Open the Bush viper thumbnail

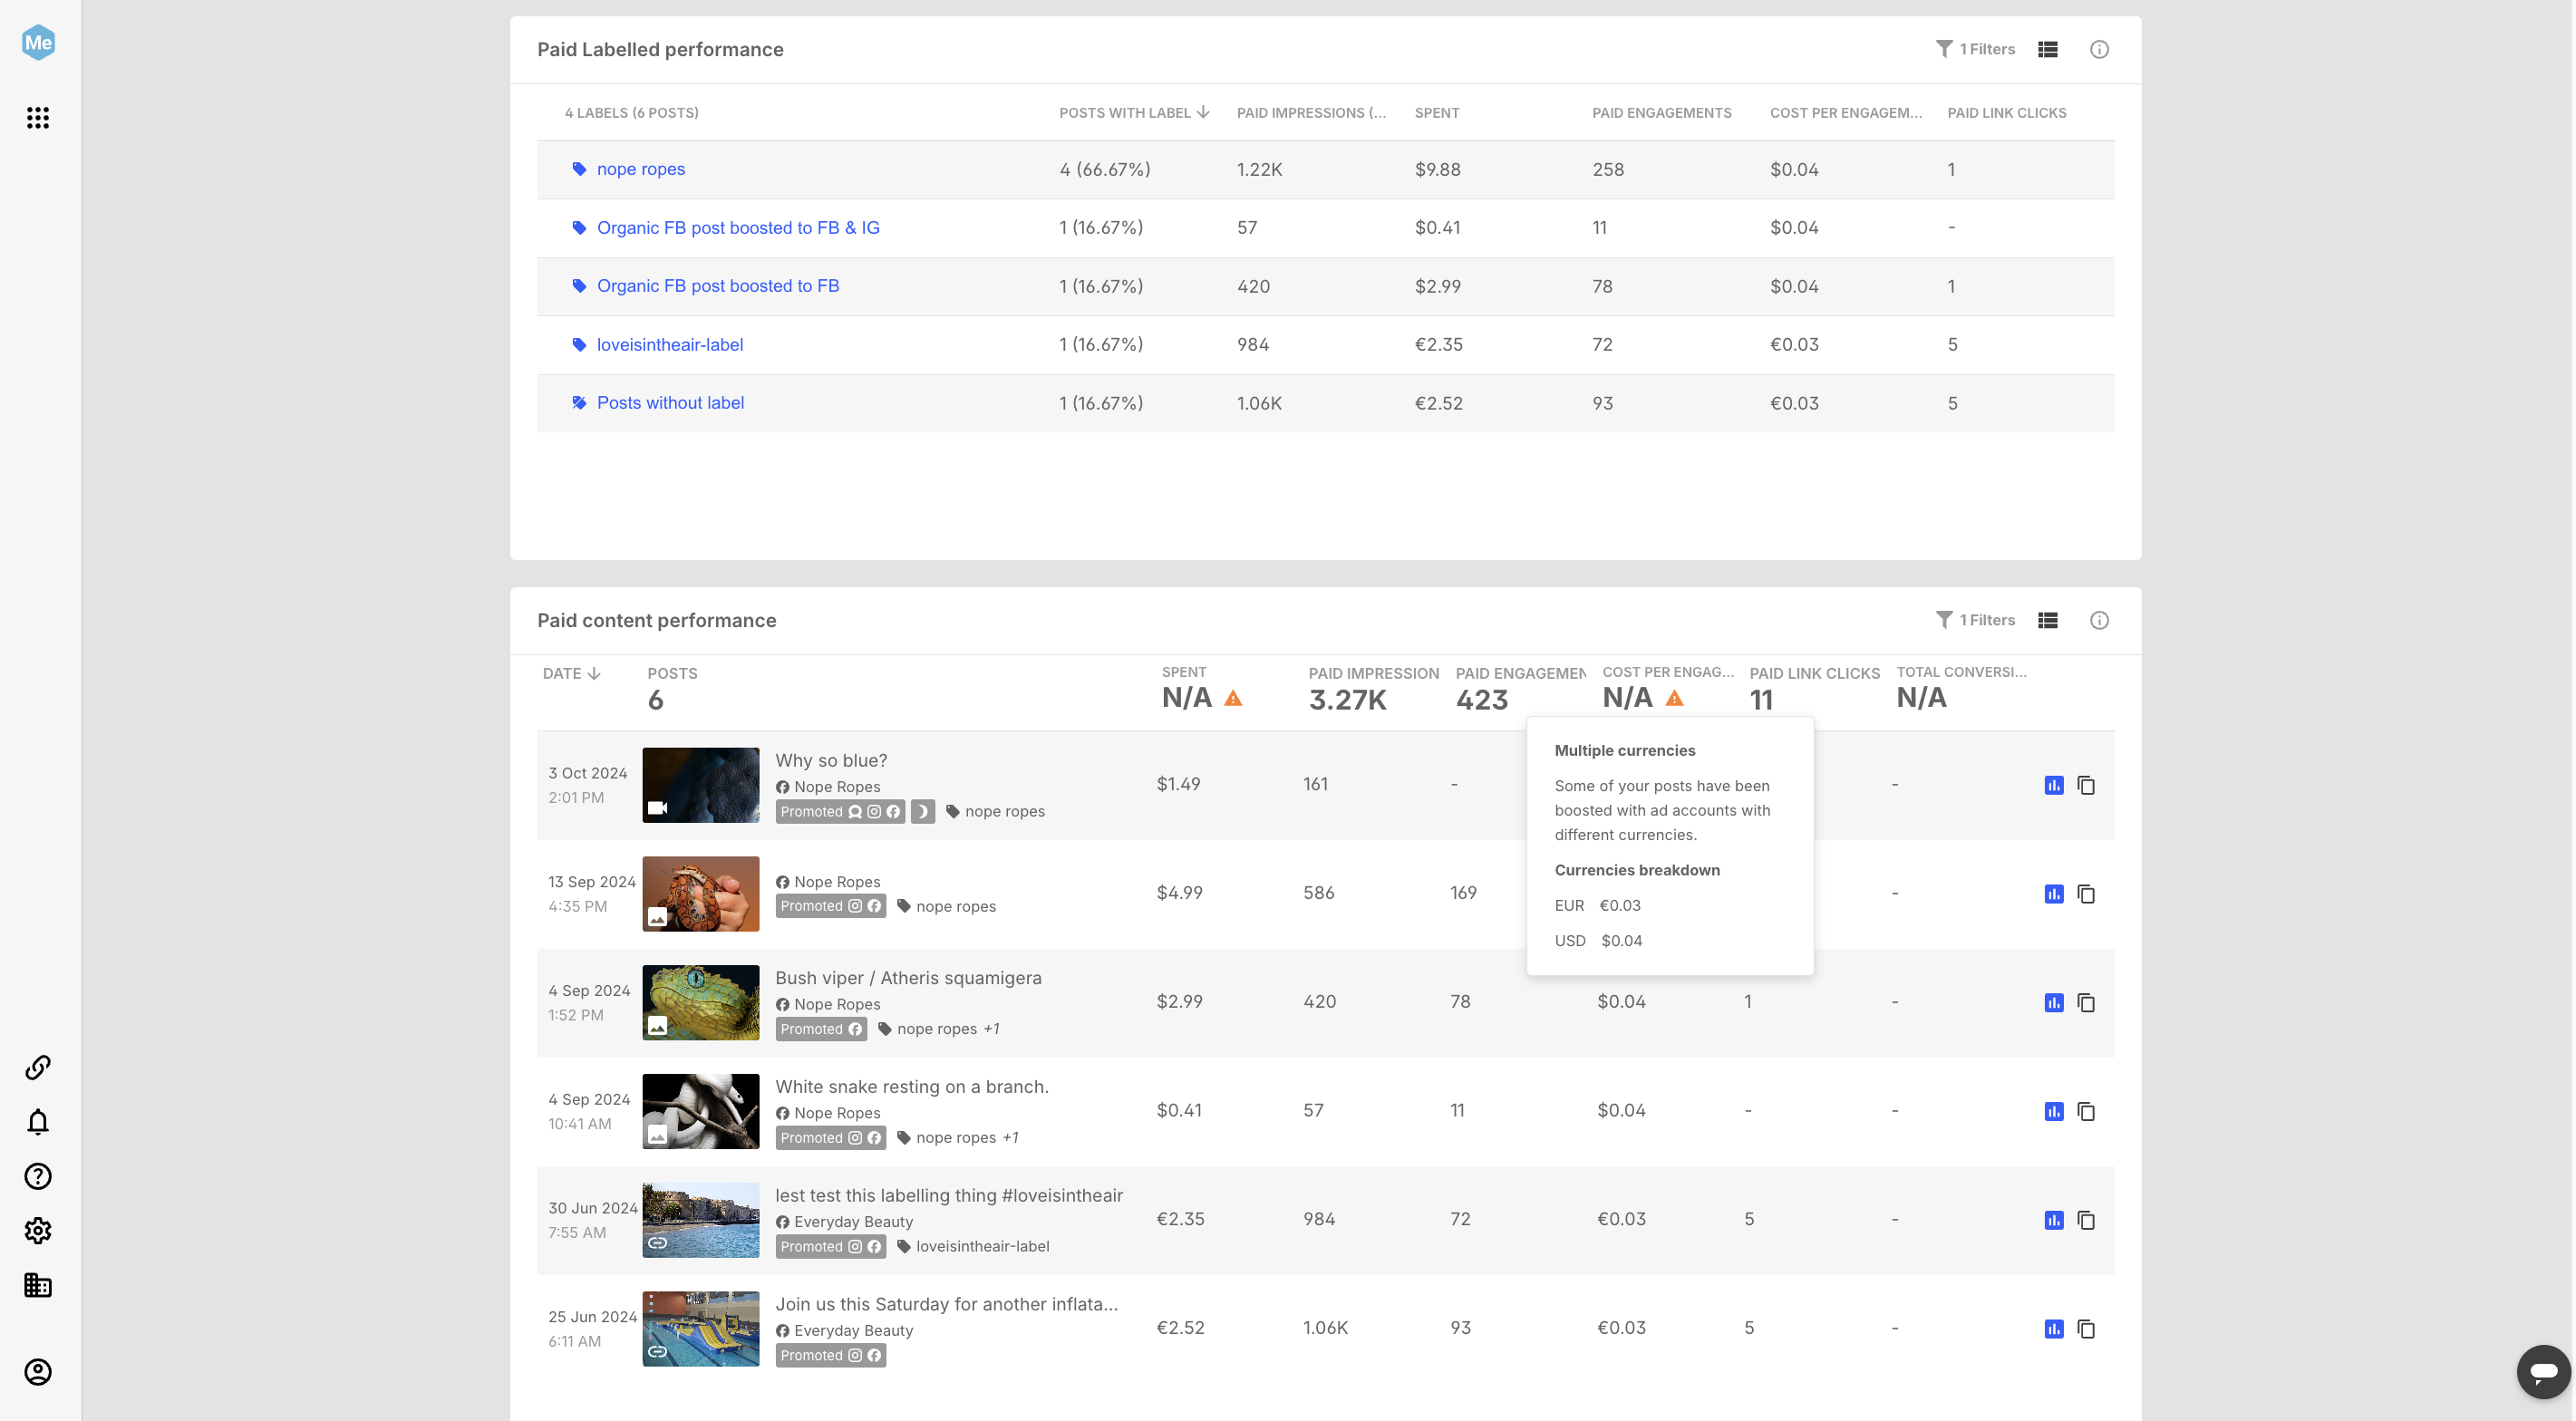coord(701,1003)
